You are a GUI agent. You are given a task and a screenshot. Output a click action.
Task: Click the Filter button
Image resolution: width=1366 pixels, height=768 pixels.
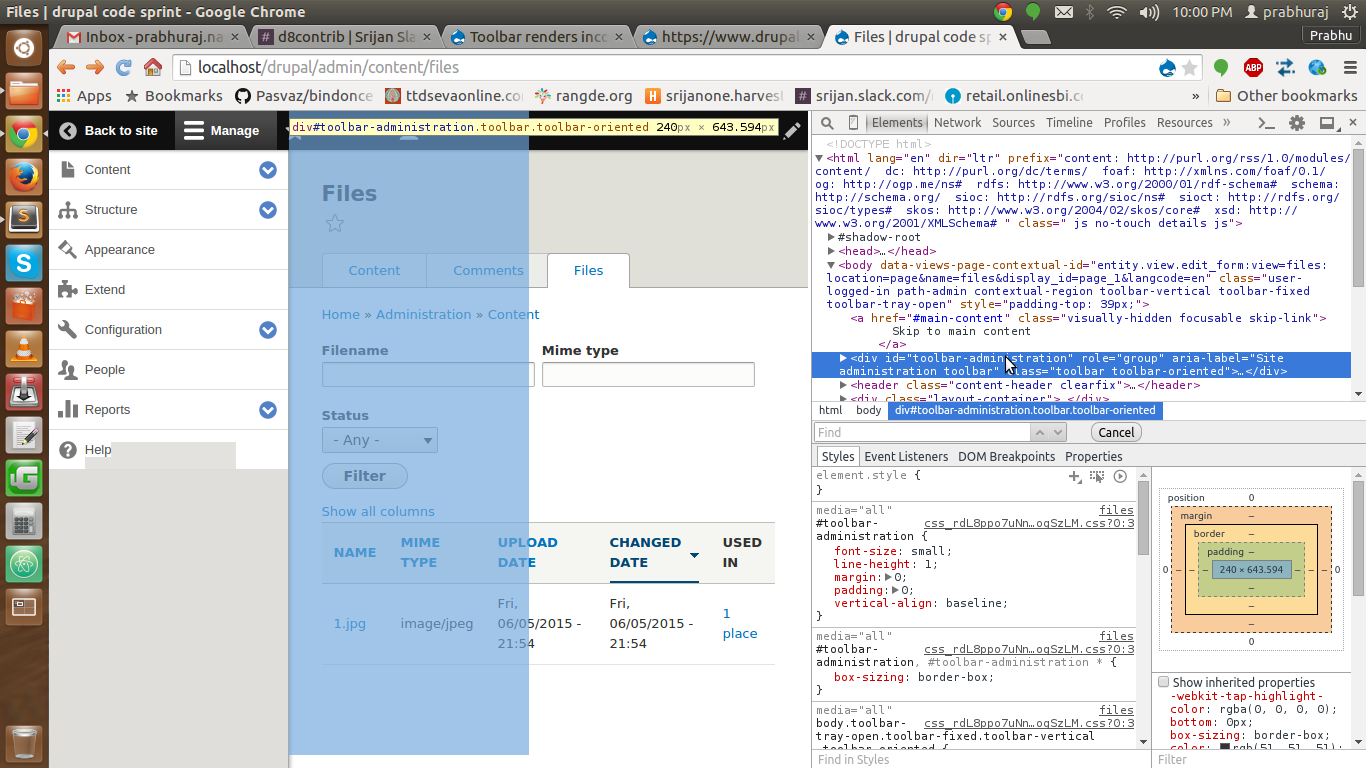click(x=365, y=476)
